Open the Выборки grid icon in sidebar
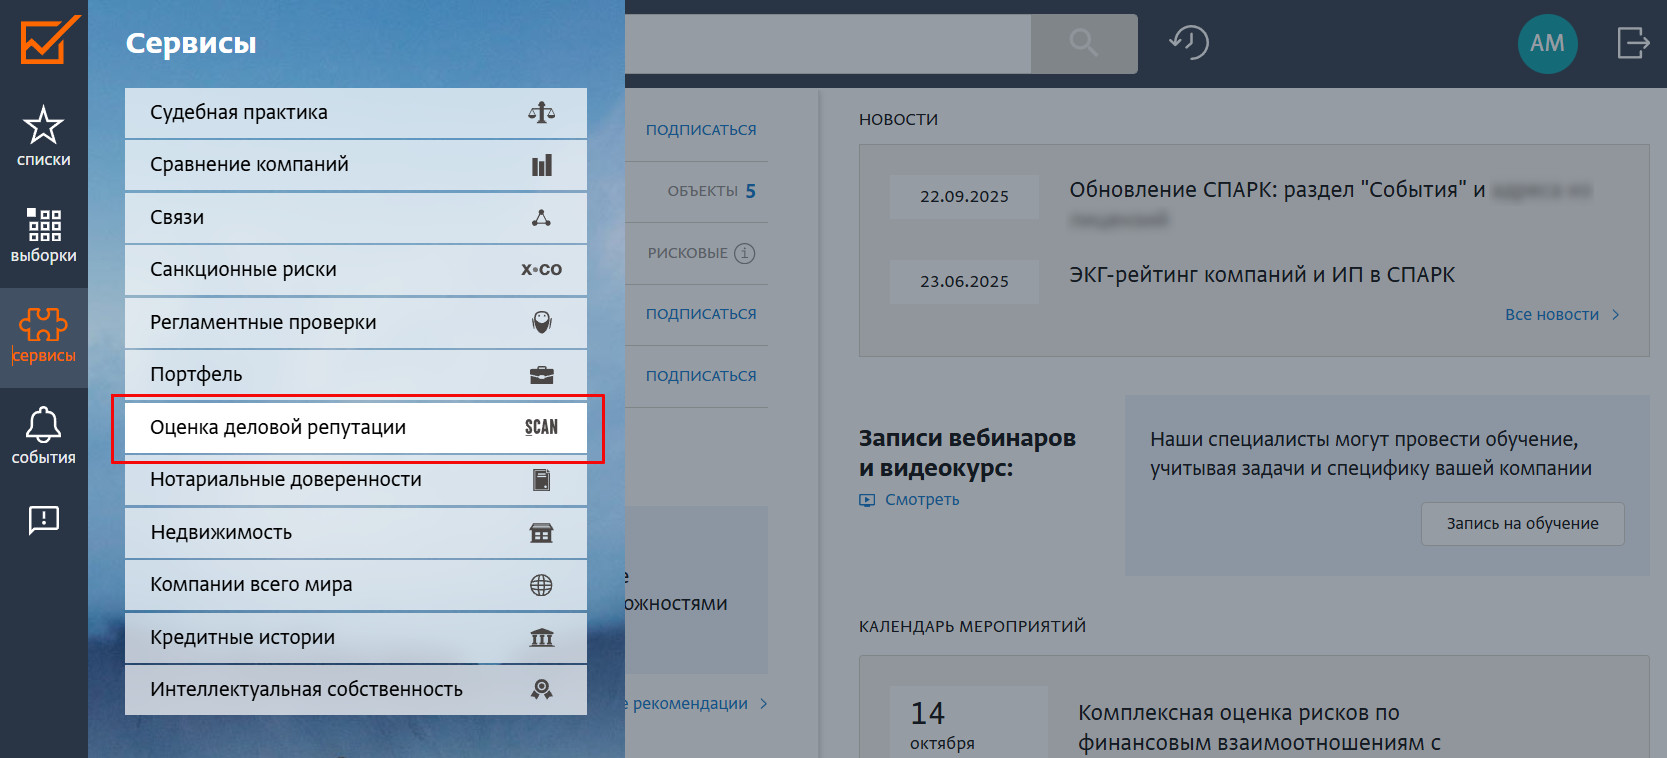 click(43, 235)
